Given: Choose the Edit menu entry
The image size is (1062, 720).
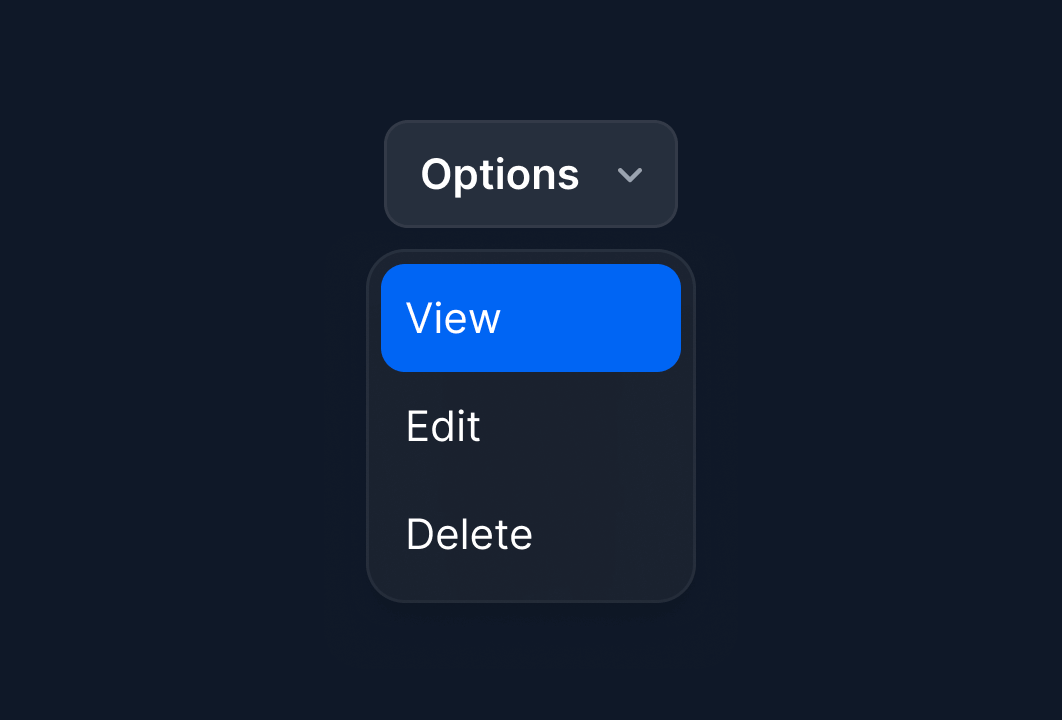Looking at the screenshot, I should click(531, 426).
